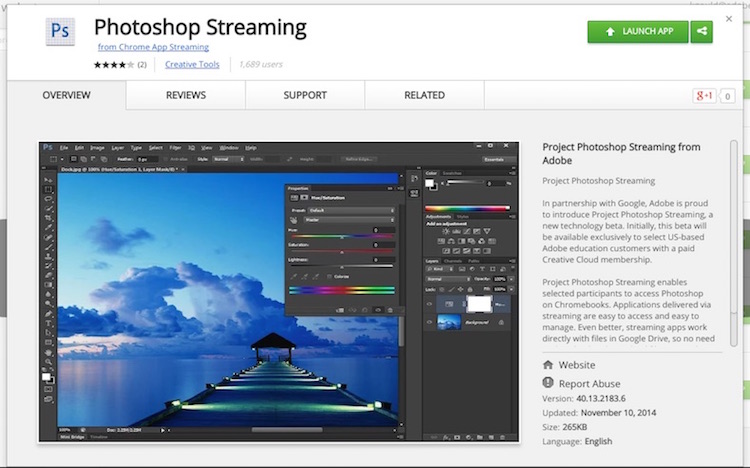Image resolution: width=750 pixels, height=468 pixels.
Task: Toggle lock transparent pixels in Layers panel
Action: [x=441, y=290]
